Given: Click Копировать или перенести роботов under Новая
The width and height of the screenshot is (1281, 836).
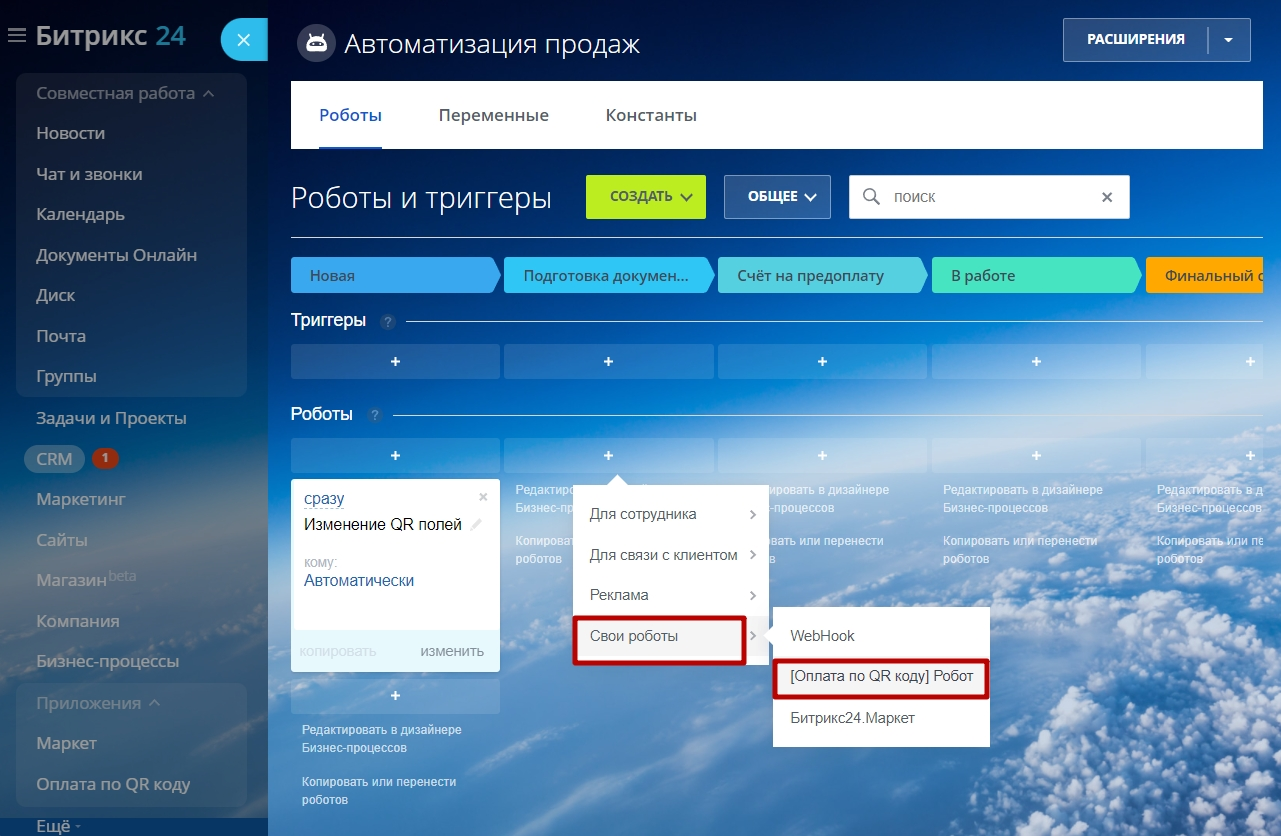Looking at the screenshot, I should click(379, 790).
